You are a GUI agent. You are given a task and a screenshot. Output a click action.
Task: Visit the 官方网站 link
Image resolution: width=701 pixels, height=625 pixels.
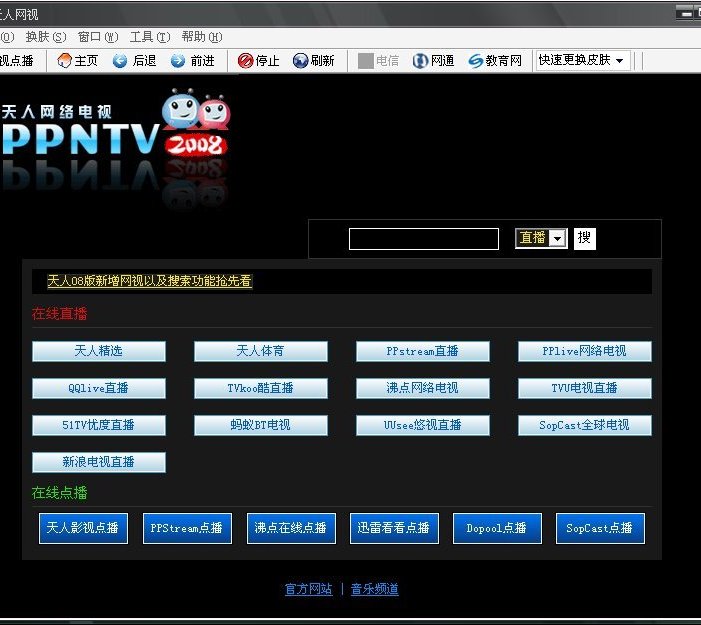(309, 589)
